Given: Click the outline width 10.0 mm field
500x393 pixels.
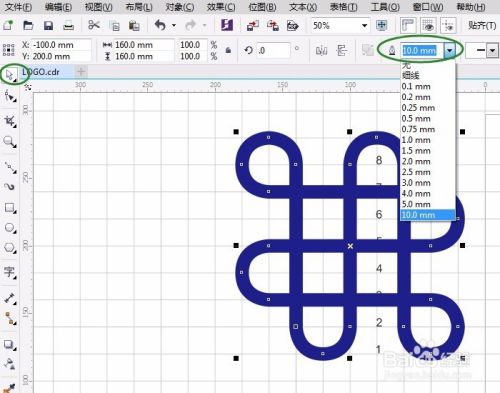Looking at the screenshot, I should click(422, 51).
